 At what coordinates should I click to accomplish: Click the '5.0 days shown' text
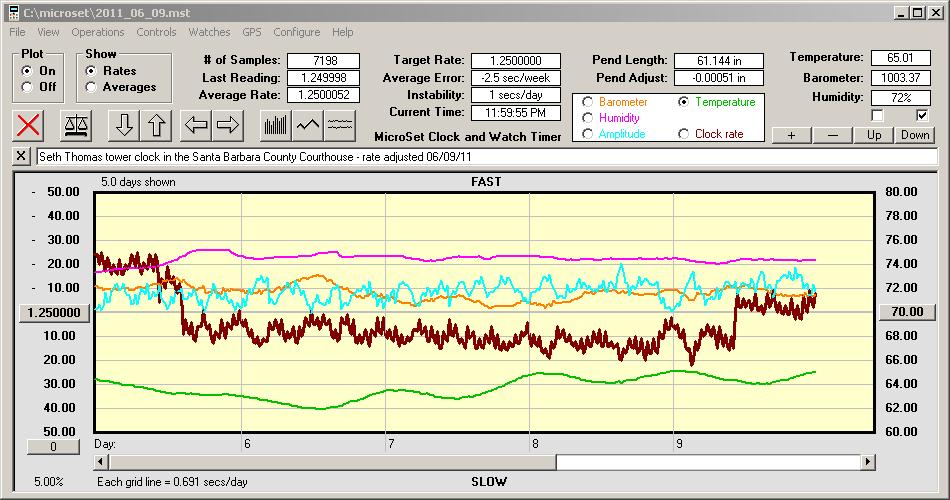click(x=138, y=182)
